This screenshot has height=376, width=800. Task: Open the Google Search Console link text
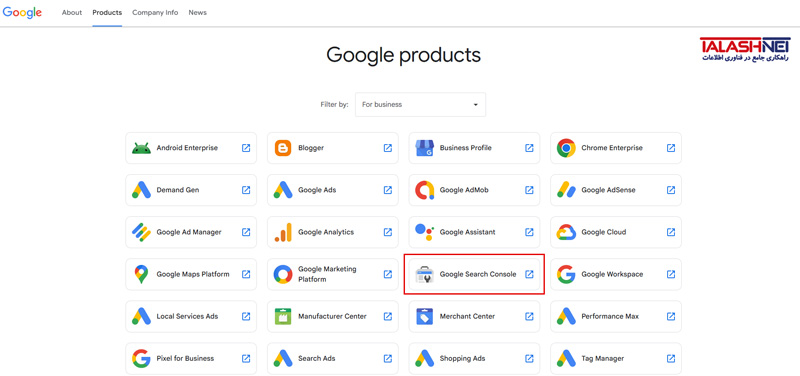tap(478, 274)
